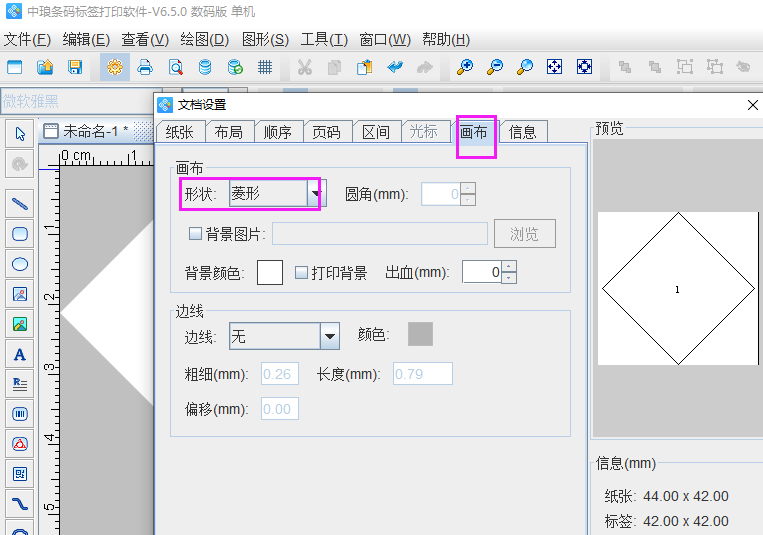763x535 pixels.
Task: Pick the white 背景颜色 swatch
Action: click(x=270, y=272)
